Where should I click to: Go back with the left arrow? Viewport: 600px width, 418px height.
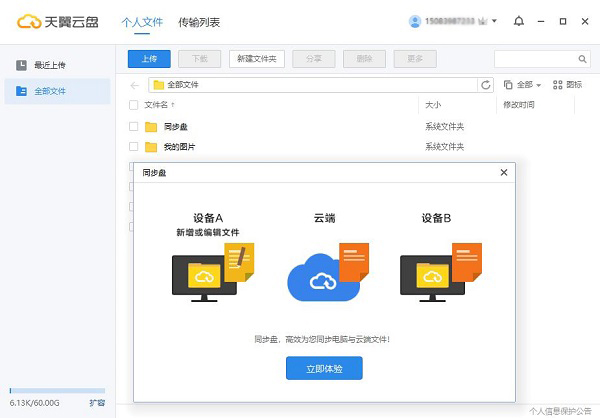tap(135, 85)
